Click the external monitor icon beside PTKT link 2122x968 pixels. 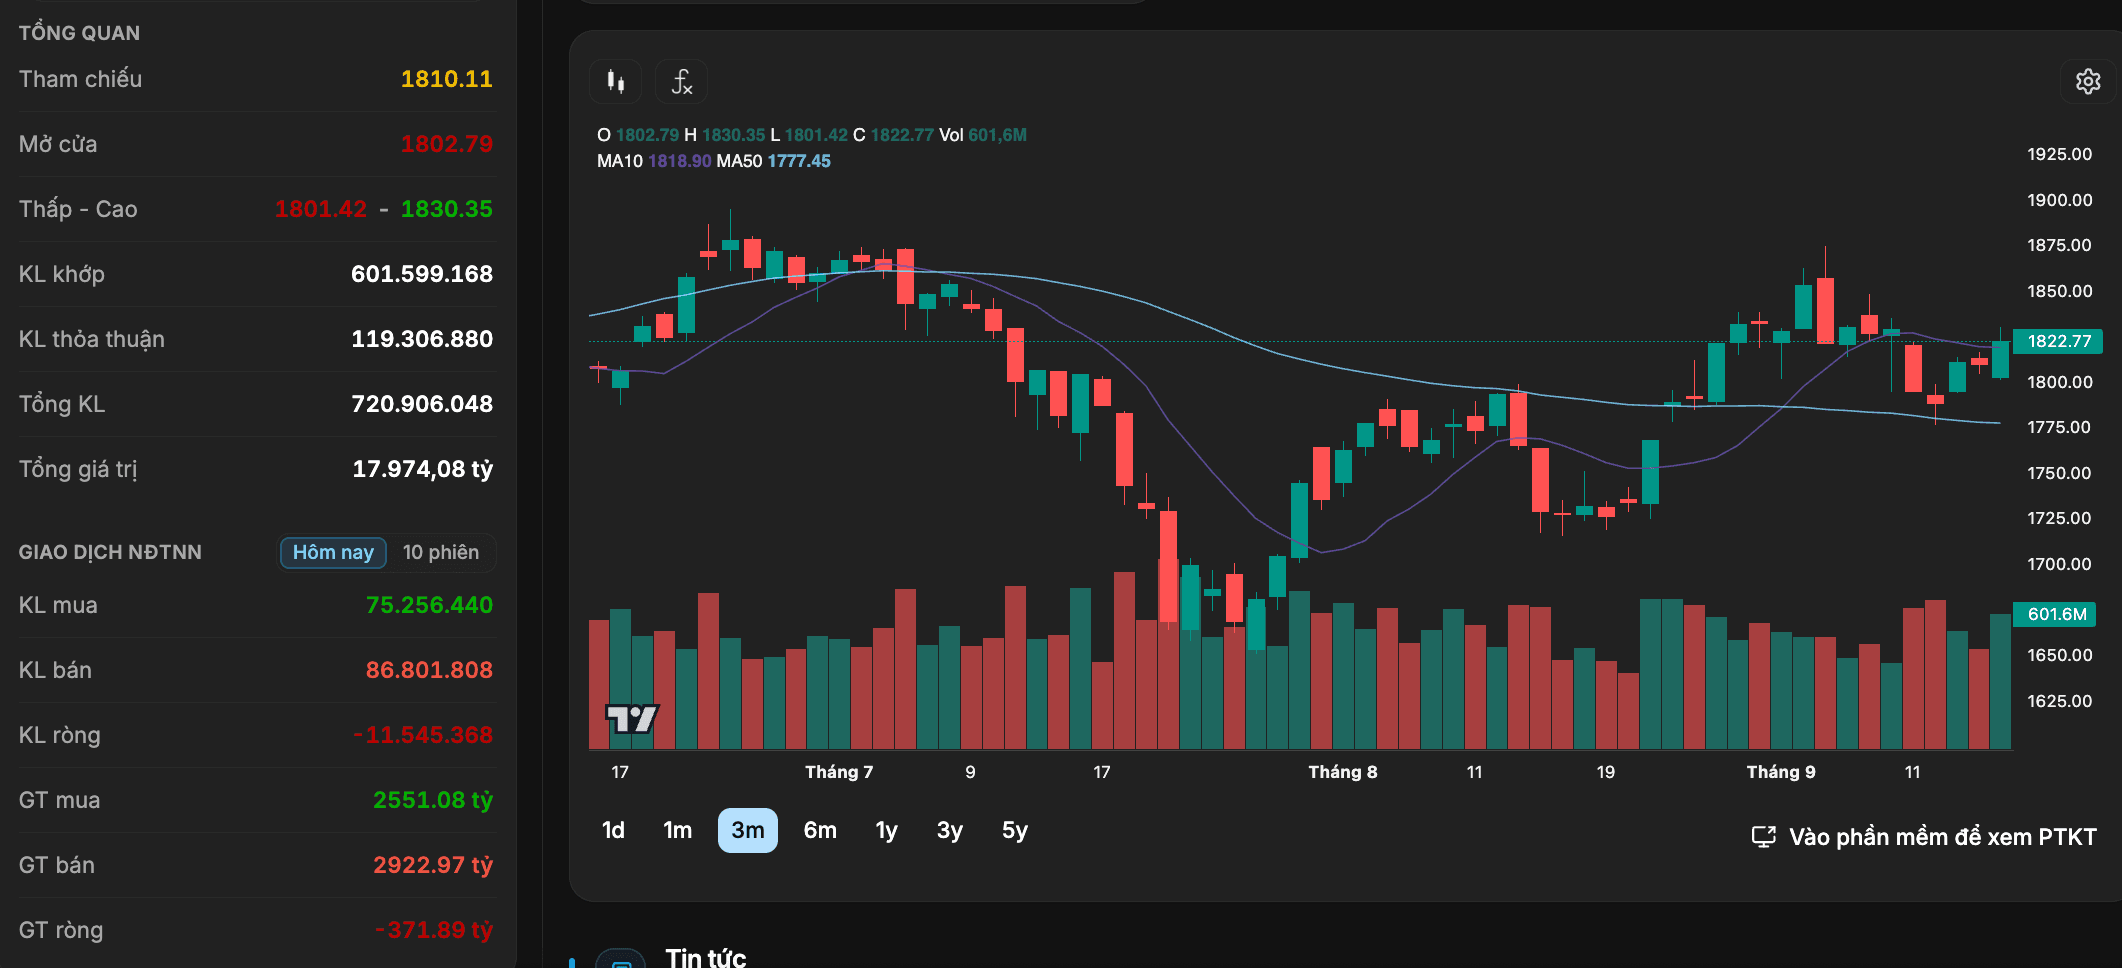[1764, 837]
